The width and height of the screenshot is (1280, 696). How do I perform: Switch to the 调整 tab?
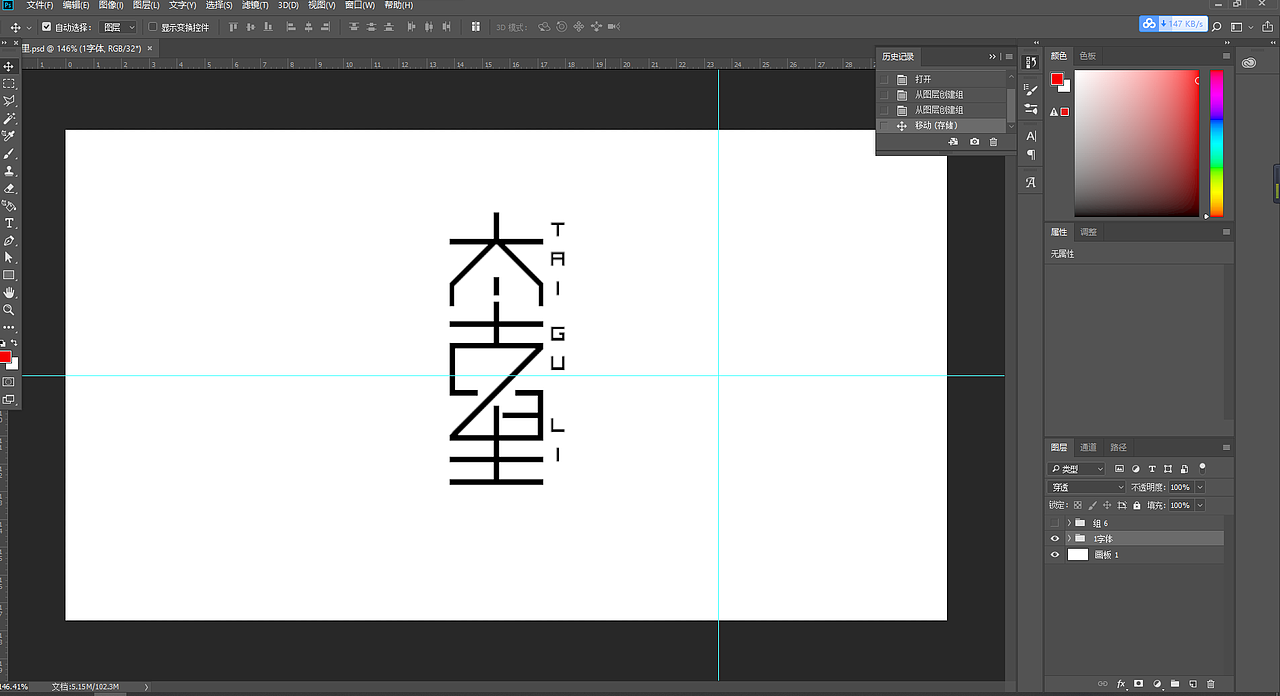click(1088, 232)
